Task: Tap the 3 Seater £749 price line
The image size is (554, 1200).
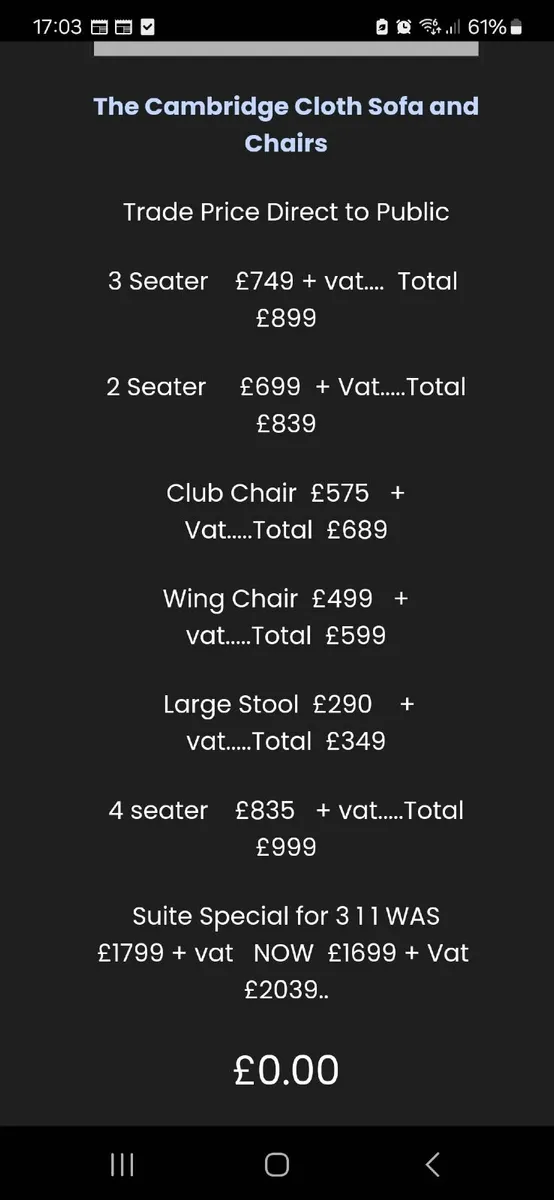Action: point(283,299)
